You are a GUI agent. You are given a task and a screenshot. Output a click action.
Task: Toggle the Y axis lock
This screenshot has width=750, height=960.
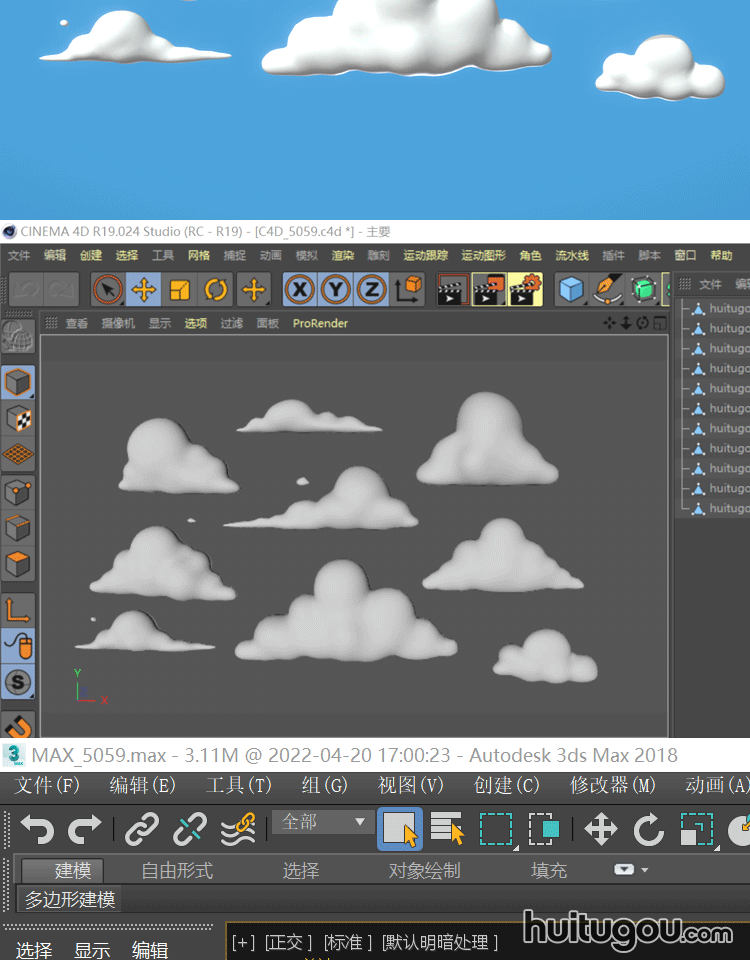pos(336,290)
